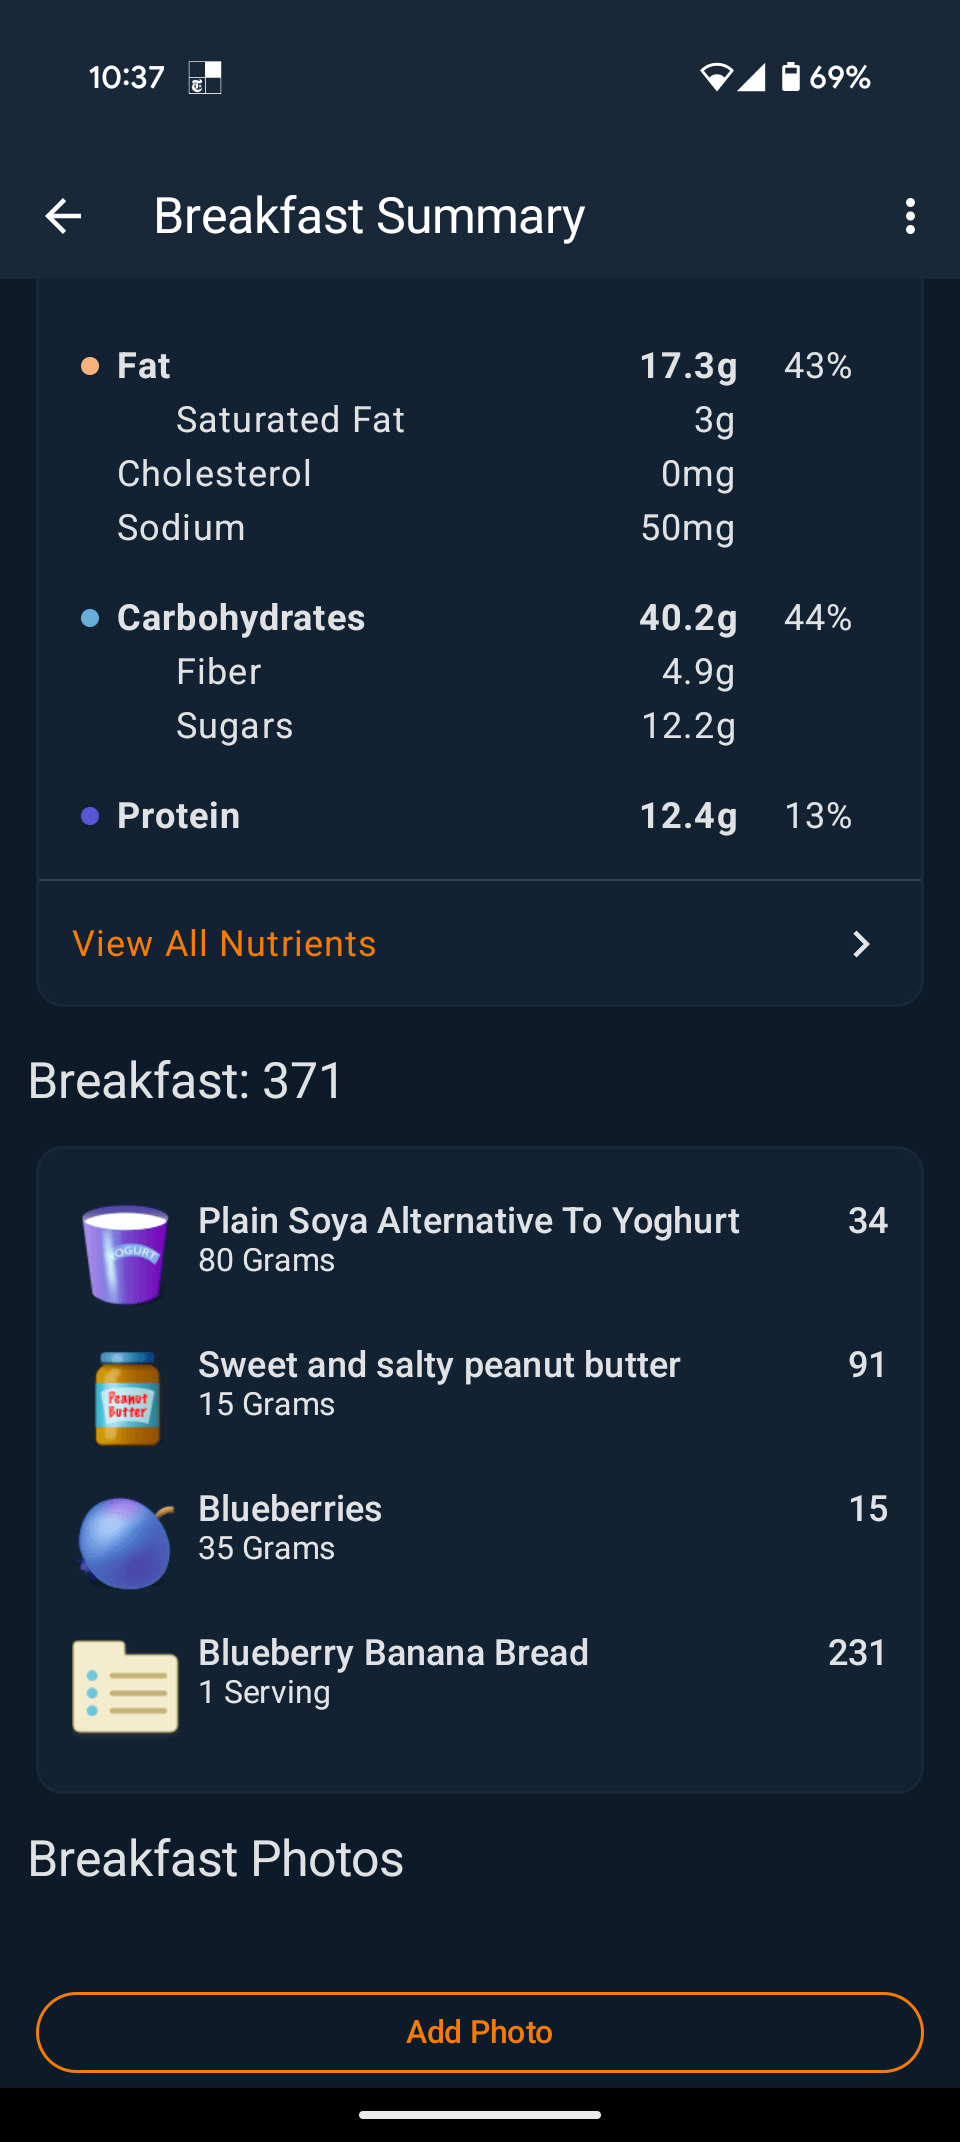The image size is (960, 2142).
Task: Tap the Breakfast: 371 heading
Action: (x=186, y=1081)
